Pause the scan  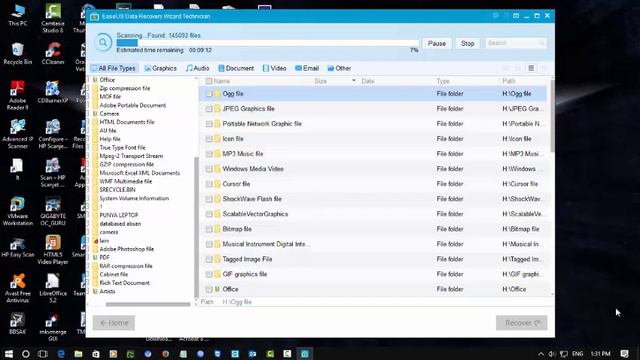click(x=437, y=43)
